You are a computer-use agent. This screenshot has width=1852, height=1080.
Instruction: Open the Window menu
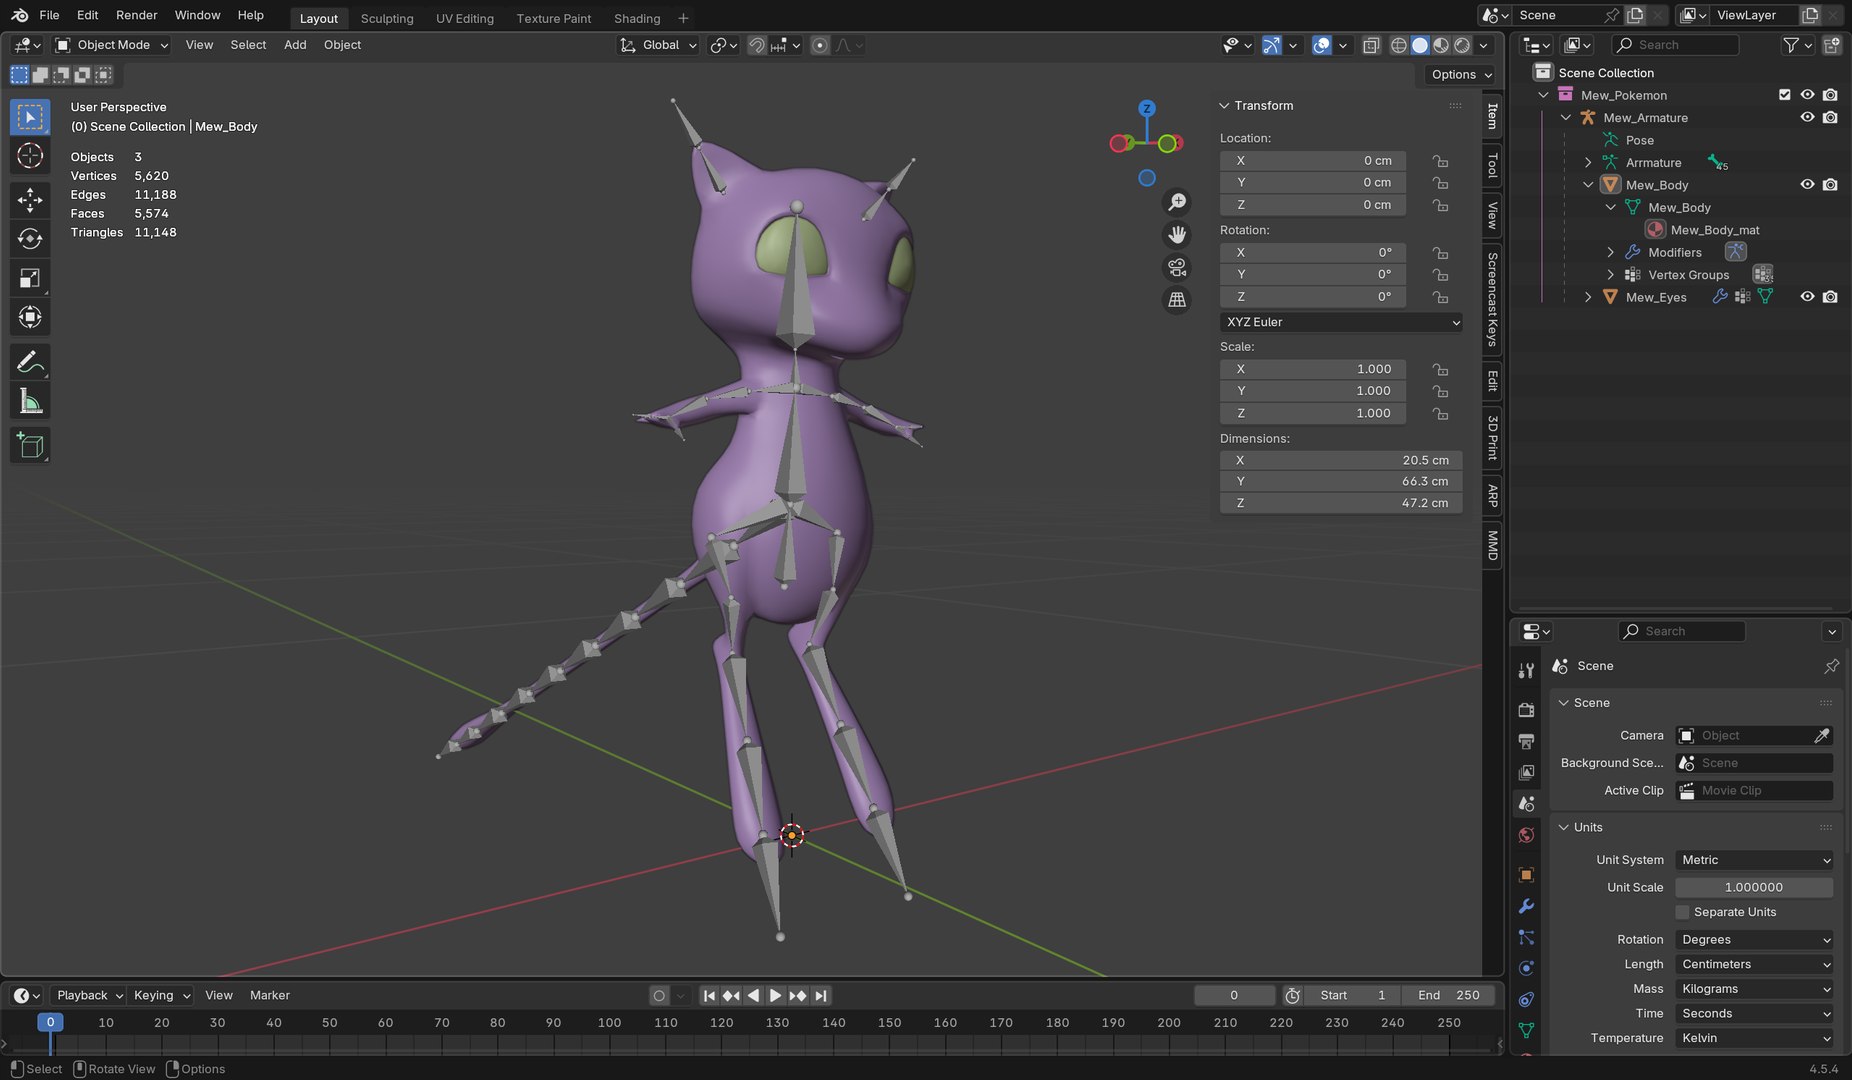(197, 15)
